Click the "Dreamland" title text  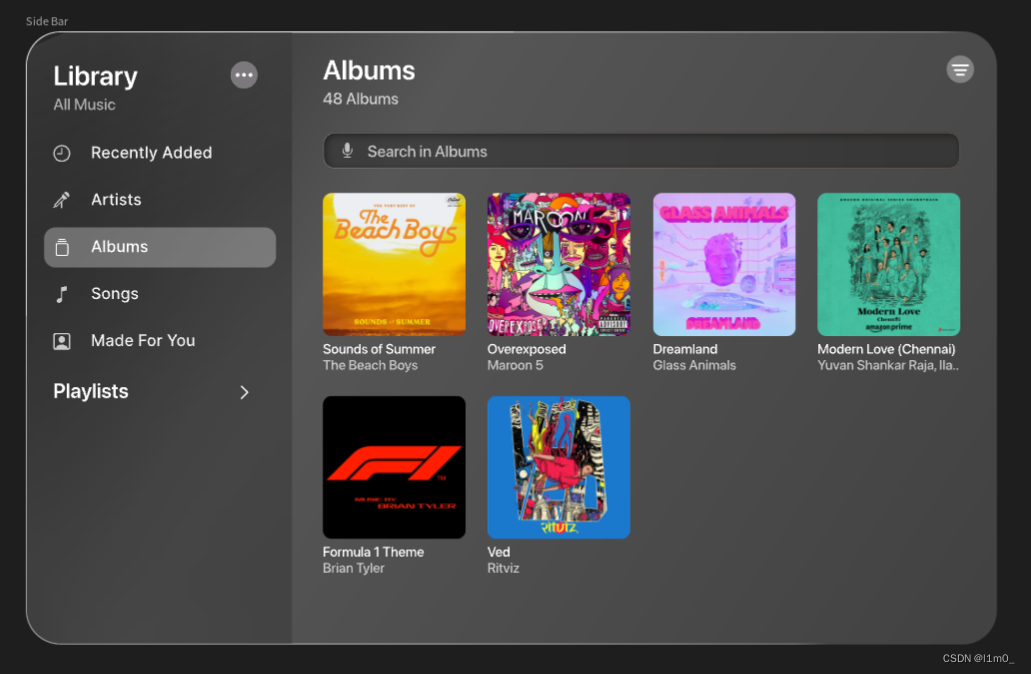tap(685, 349)
